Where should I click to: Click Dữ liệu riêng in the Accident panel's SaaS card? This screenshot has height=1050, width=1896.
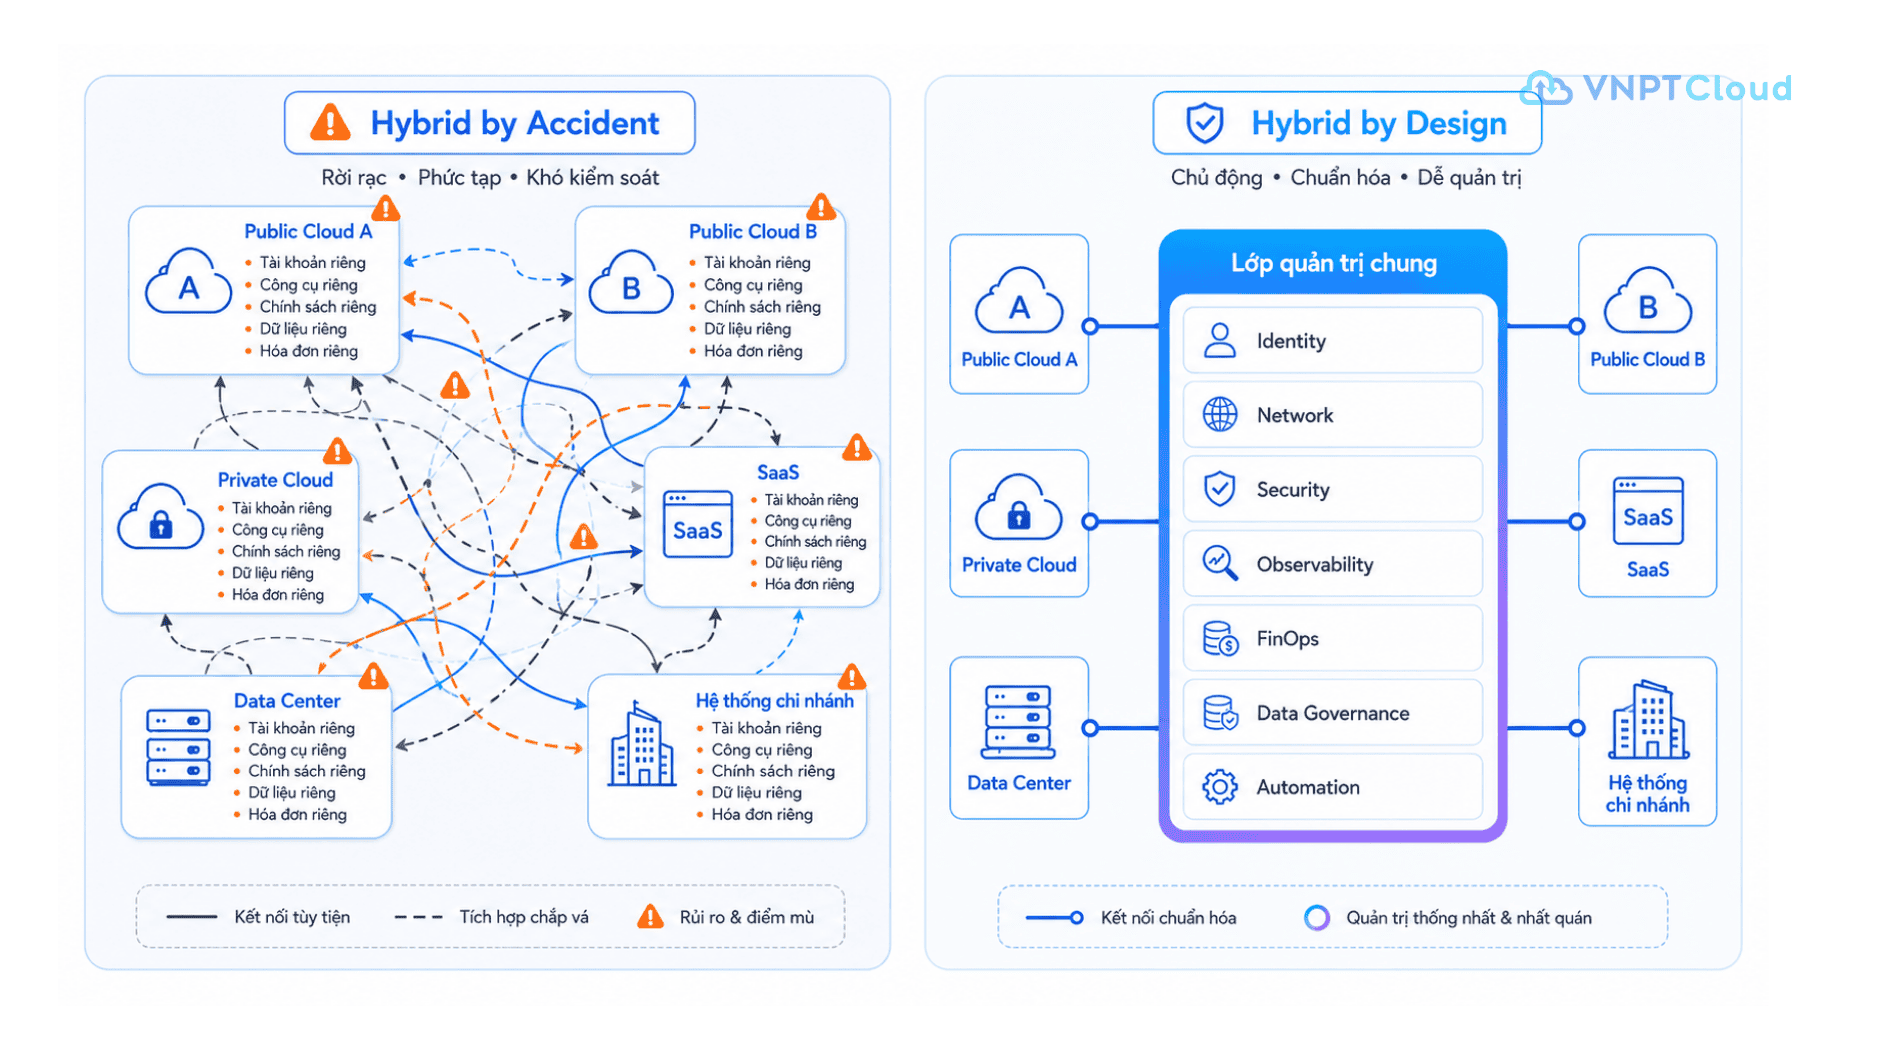pos(803,562)
